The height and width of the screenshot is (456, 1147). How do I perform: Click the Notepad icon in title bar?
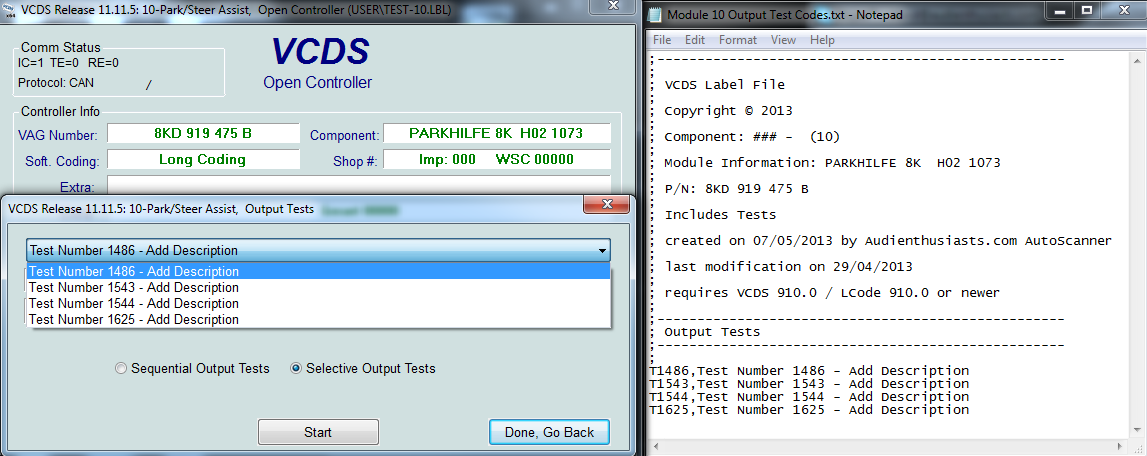[x=656, y=14]
